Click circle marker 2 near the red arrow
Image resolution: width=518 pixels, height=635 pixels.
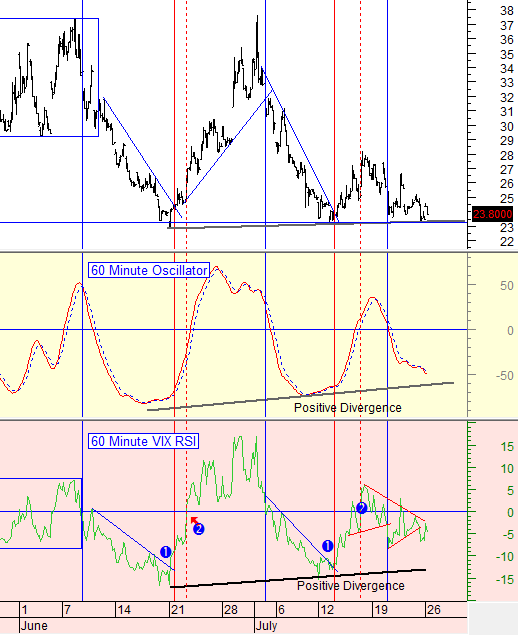point(198,528)
